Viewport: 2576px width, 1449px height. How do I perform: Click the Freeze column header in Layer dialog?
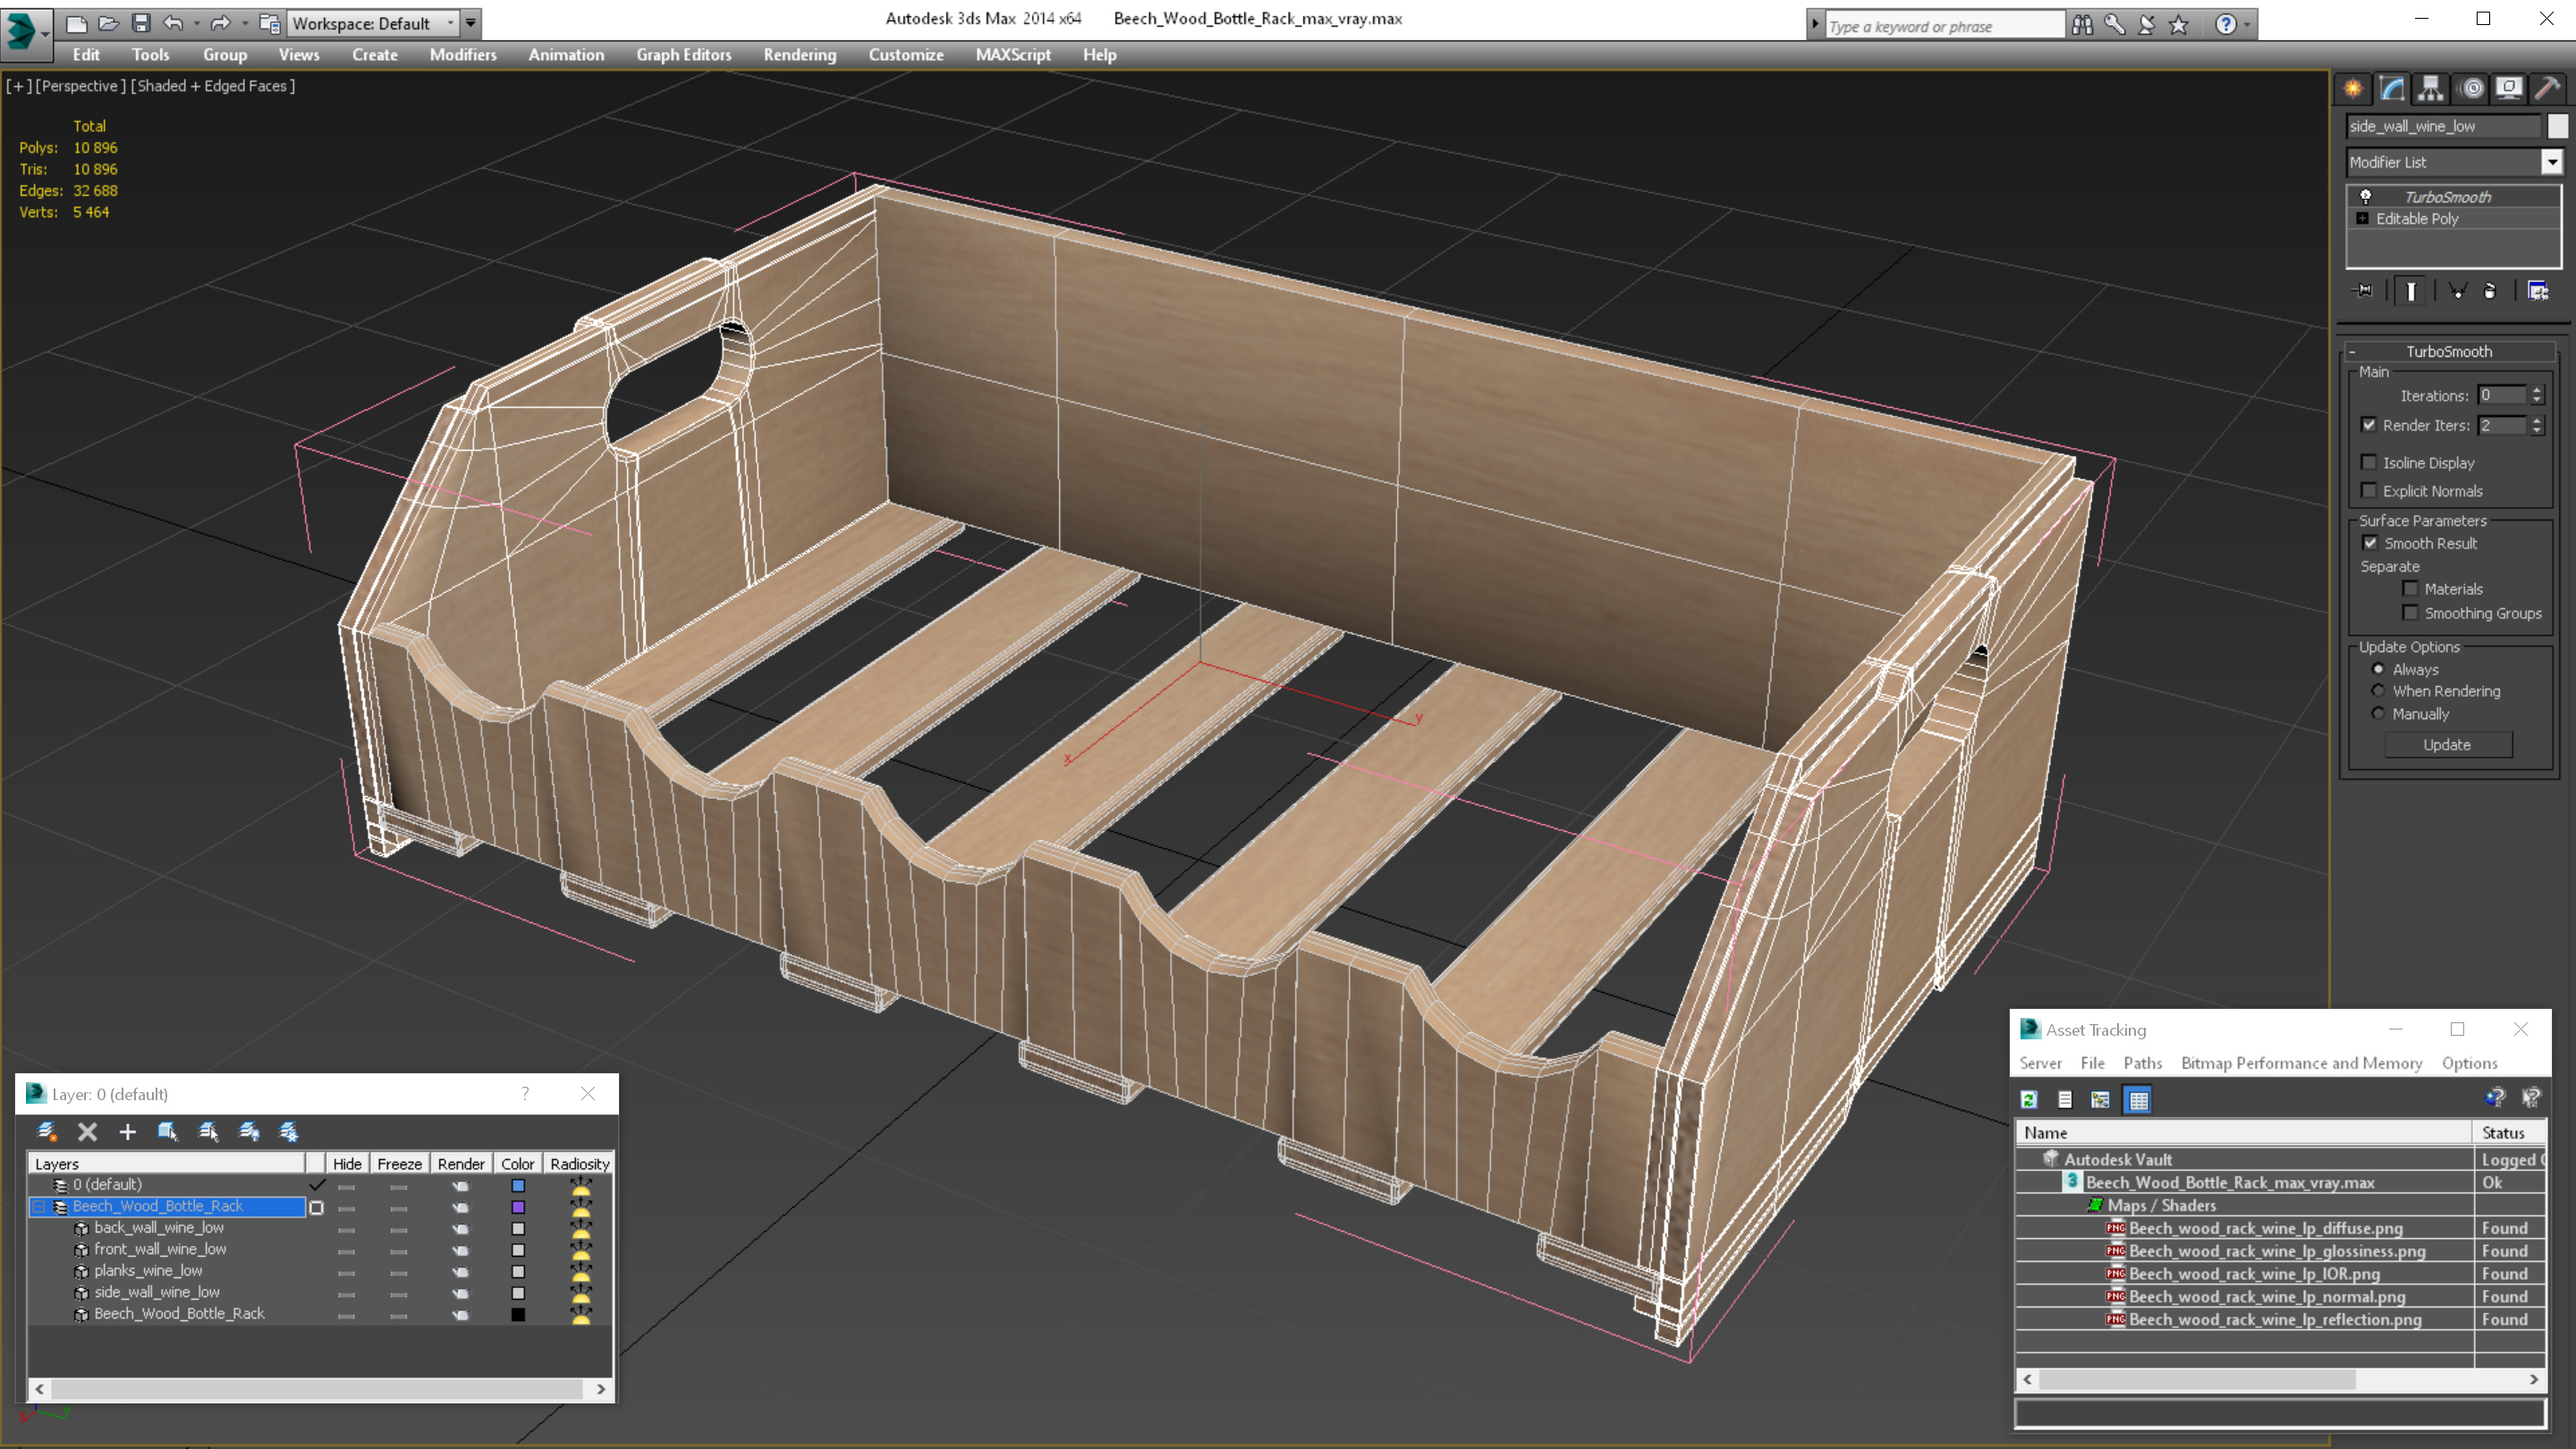pos(399,1163)
